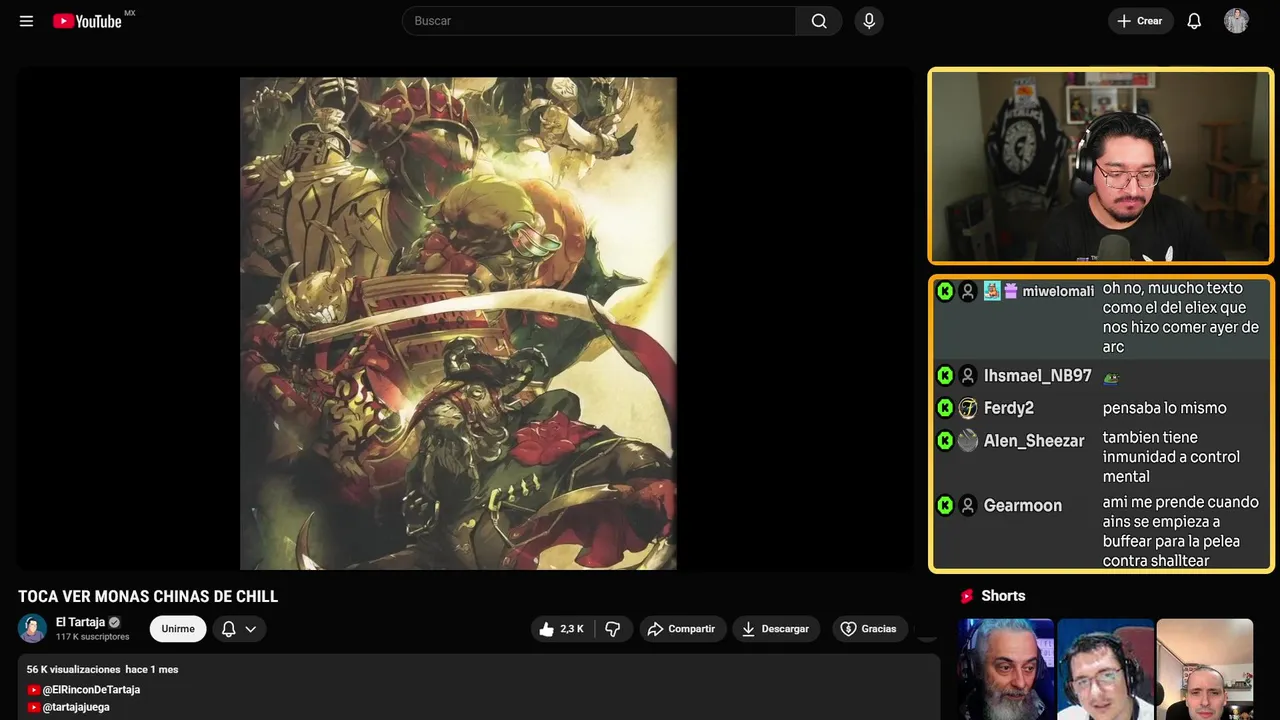This screenshot has height=720, width=1280.
Task: Dislike the video with thumbs down
Action: click(613, 629)
